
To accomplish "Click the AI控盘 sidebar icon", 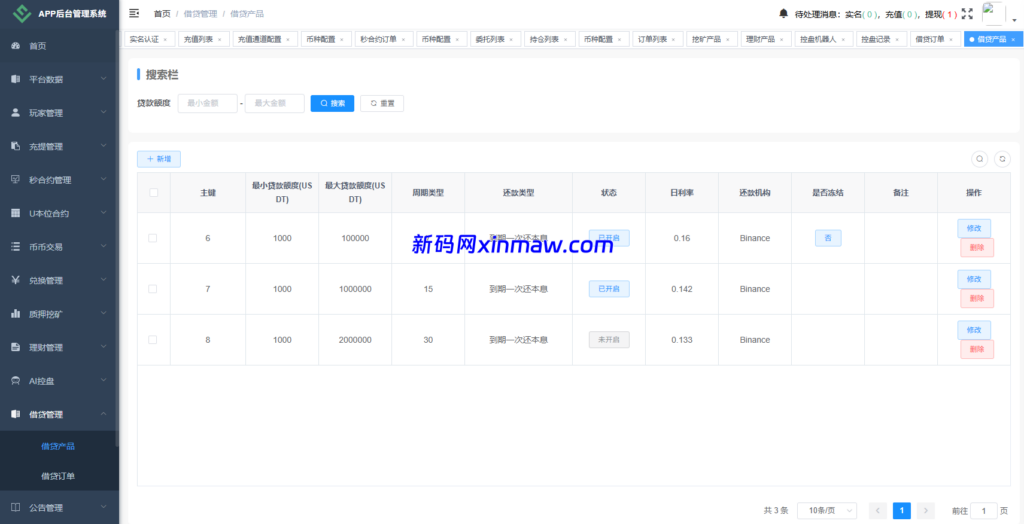I will tap(16, 381).
